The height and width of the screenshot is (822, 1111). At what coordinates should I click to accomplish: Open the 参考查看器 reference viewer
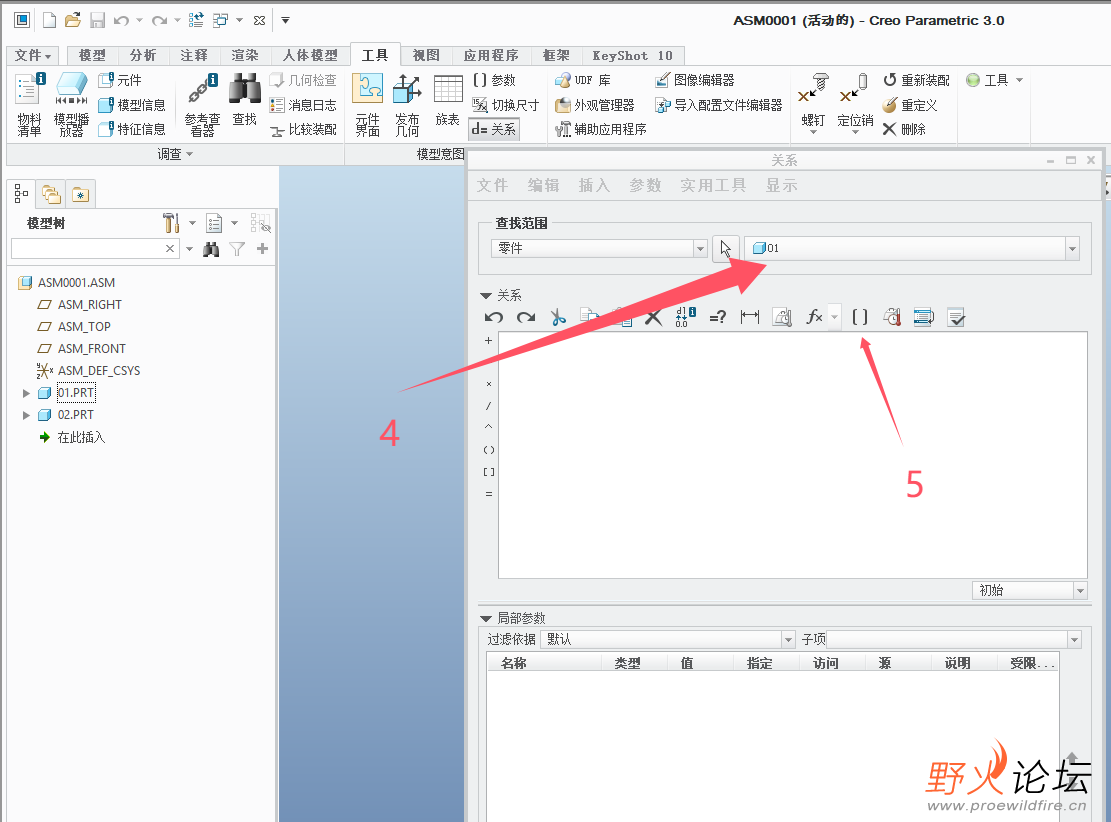203,105
